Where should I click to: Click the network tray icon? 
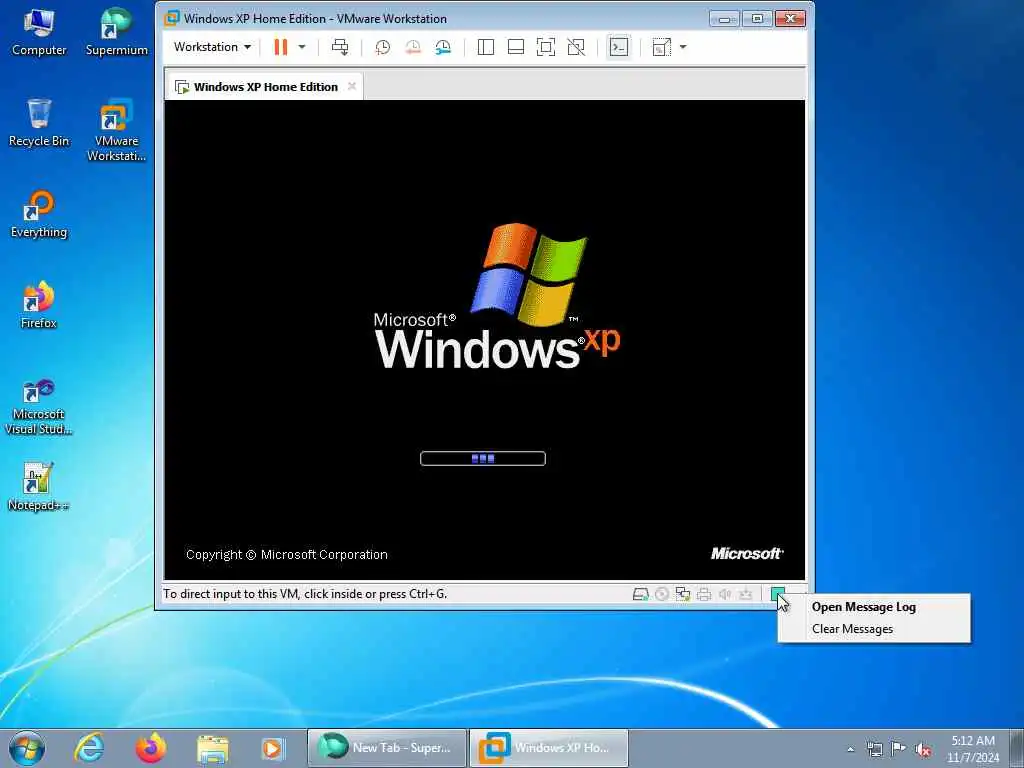tap(874, 749)
